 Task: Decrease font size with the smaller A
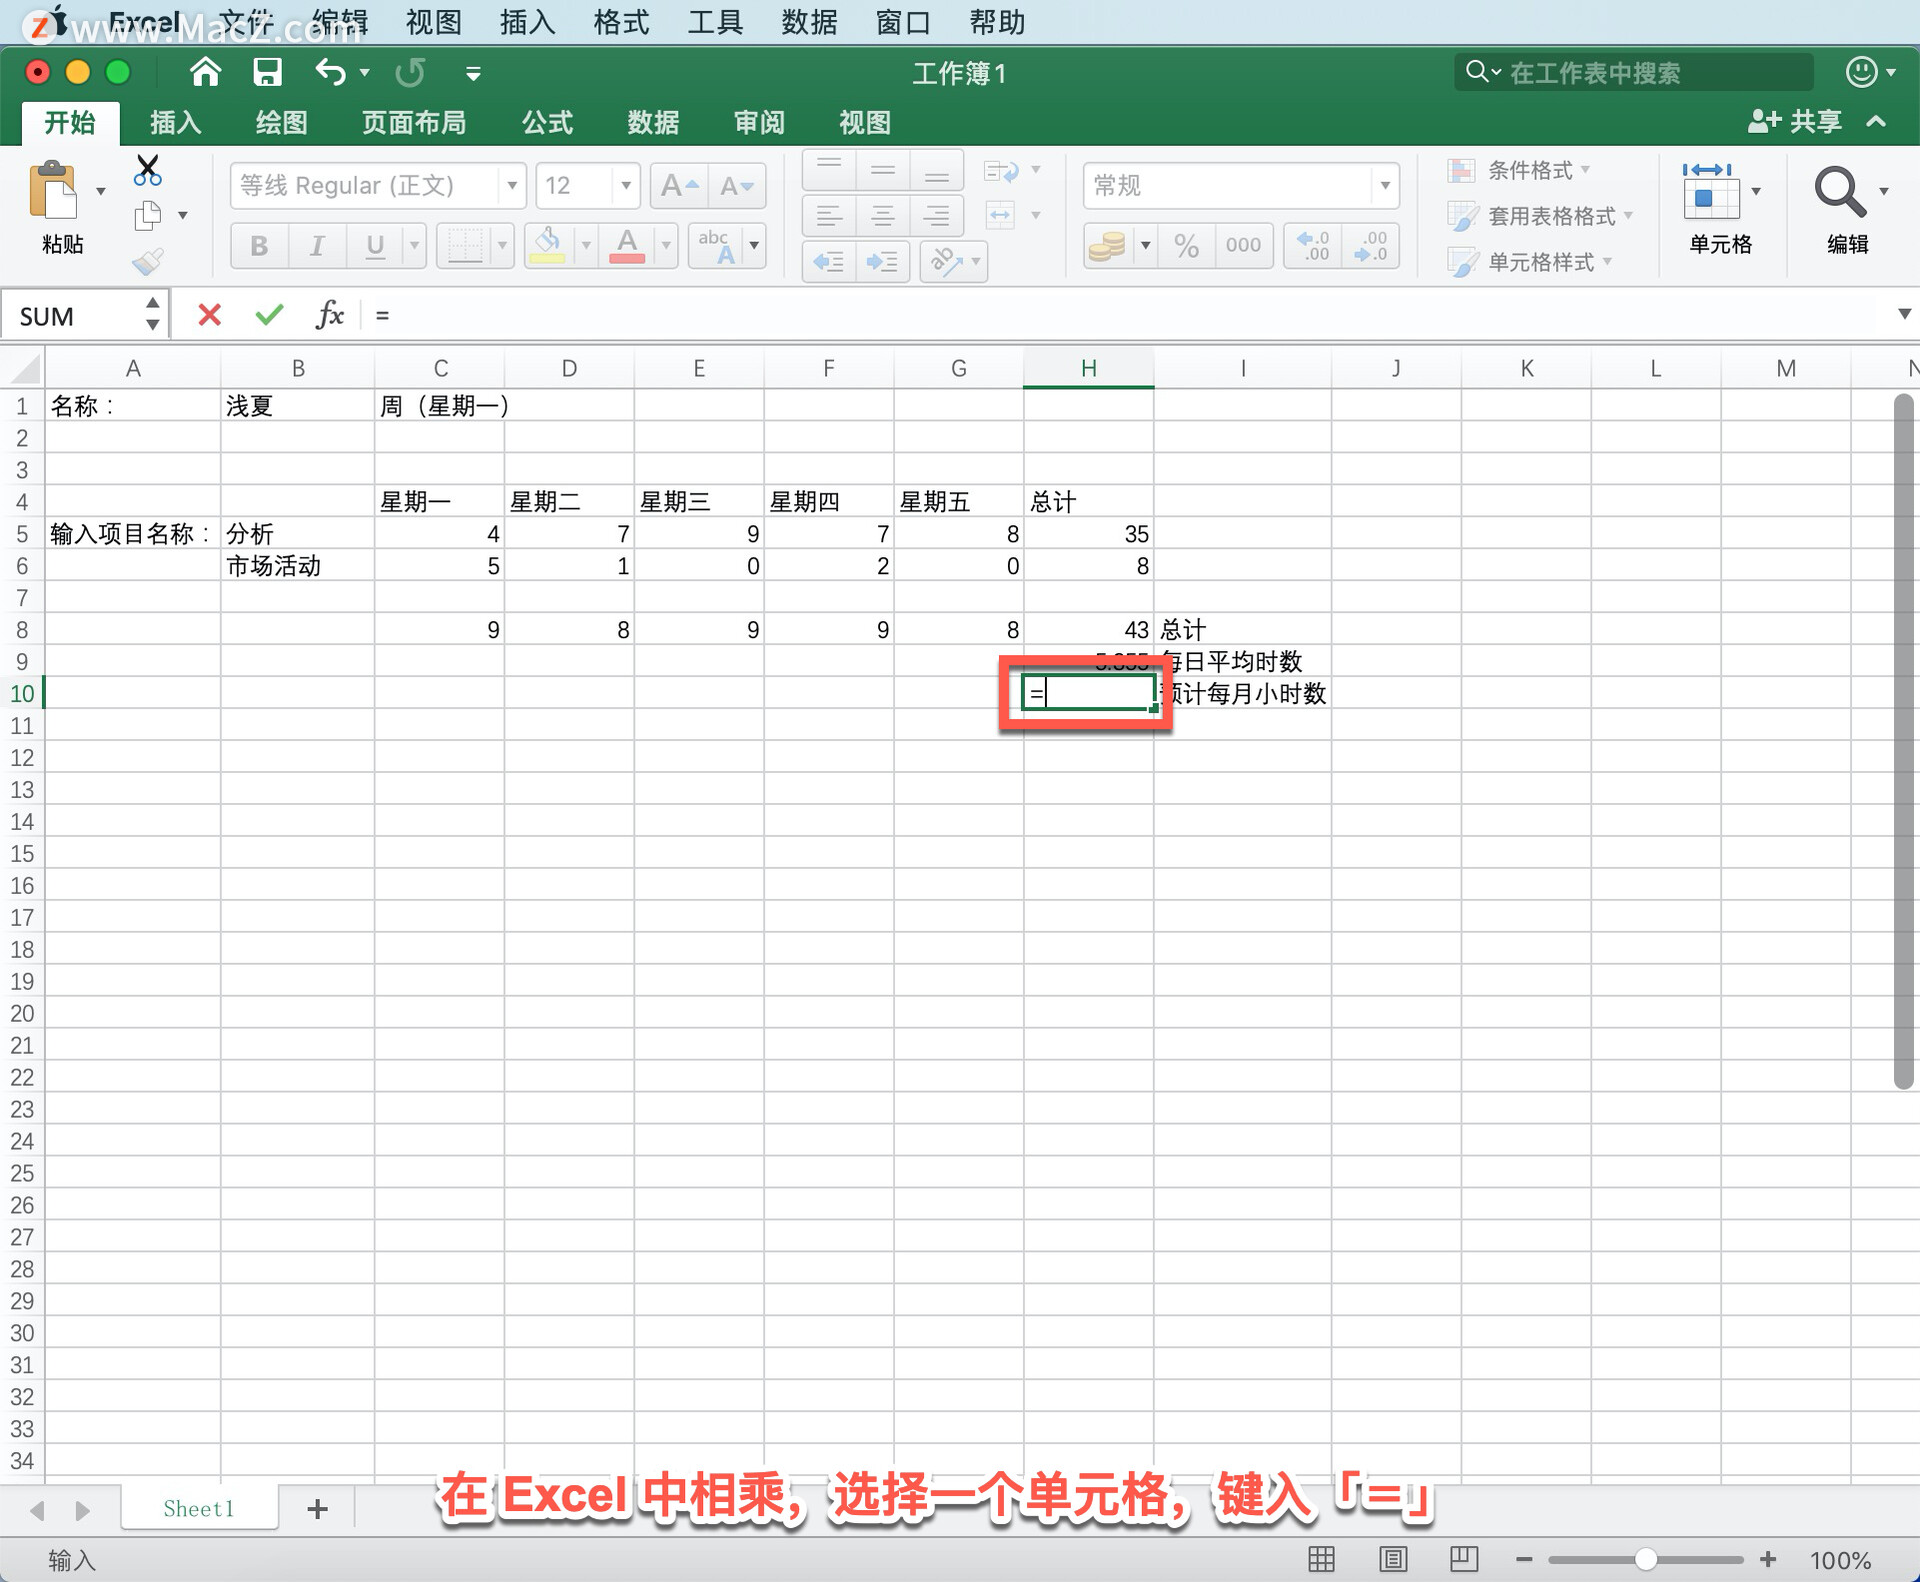(737, 186)
